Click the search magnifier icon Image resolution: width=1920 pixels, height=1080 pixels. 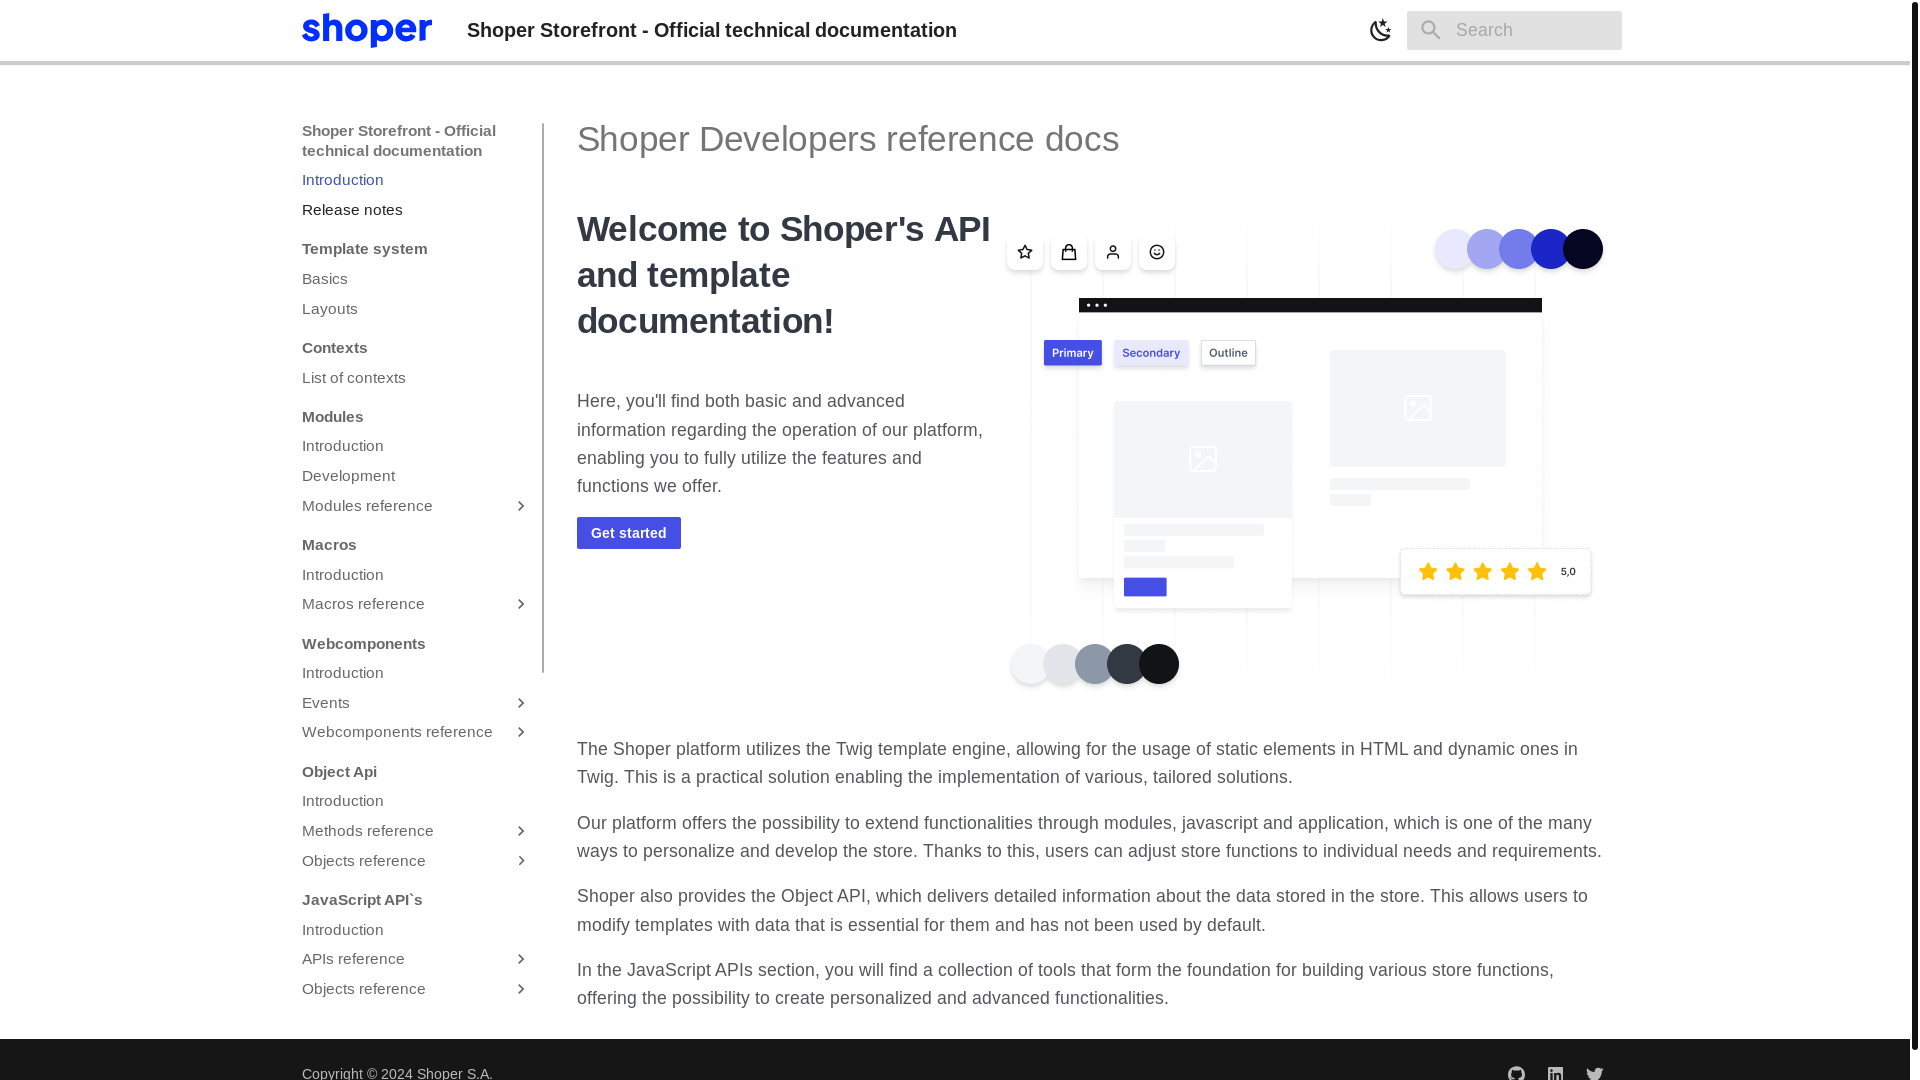click(x=1430, y=30)
